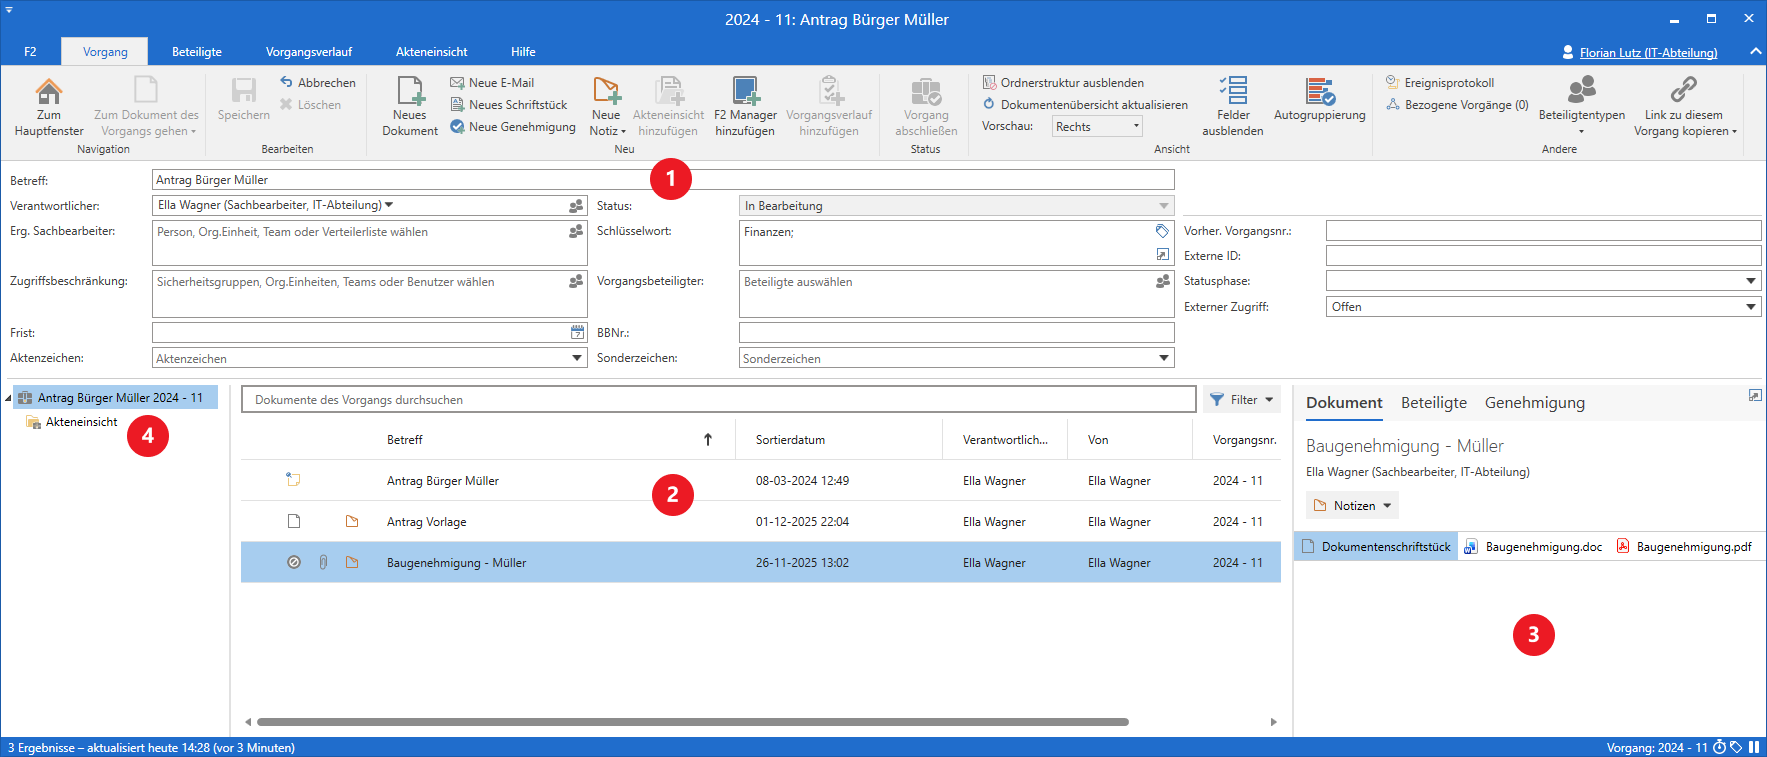This screenshot has width=1767, height=757.
Task: Show Bezogene Vorgänge (0)
Action: (x=1457, y=105)
